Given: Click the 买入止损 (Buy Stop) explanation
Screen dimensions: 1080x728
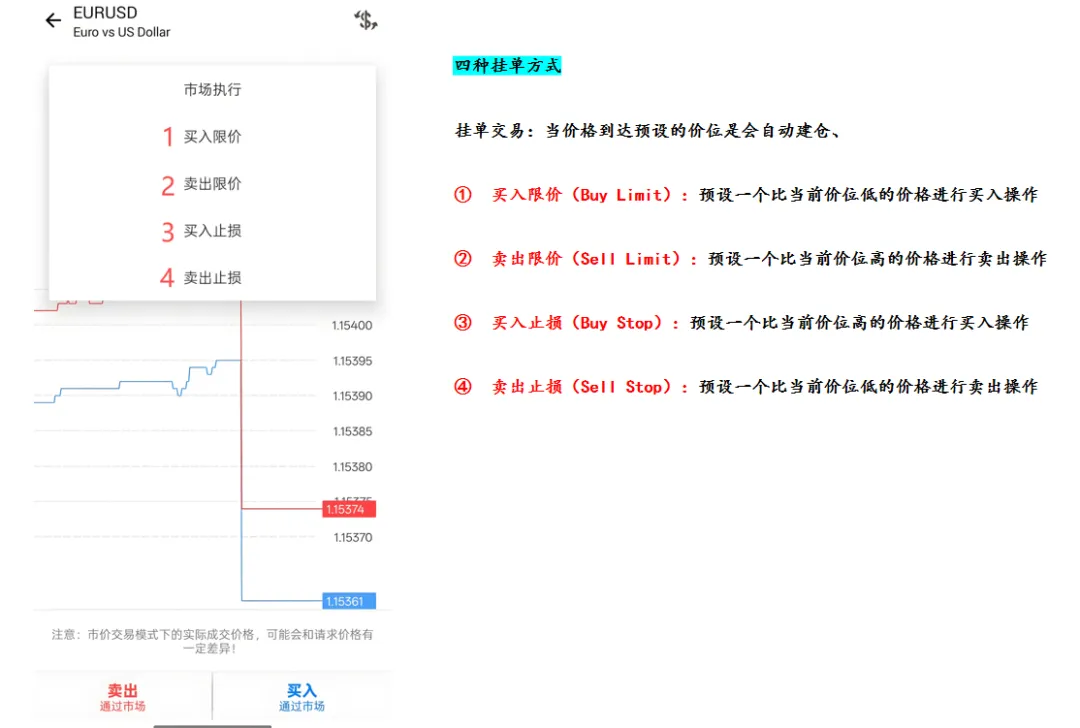Looking at the screenshot, I should 741,323.
